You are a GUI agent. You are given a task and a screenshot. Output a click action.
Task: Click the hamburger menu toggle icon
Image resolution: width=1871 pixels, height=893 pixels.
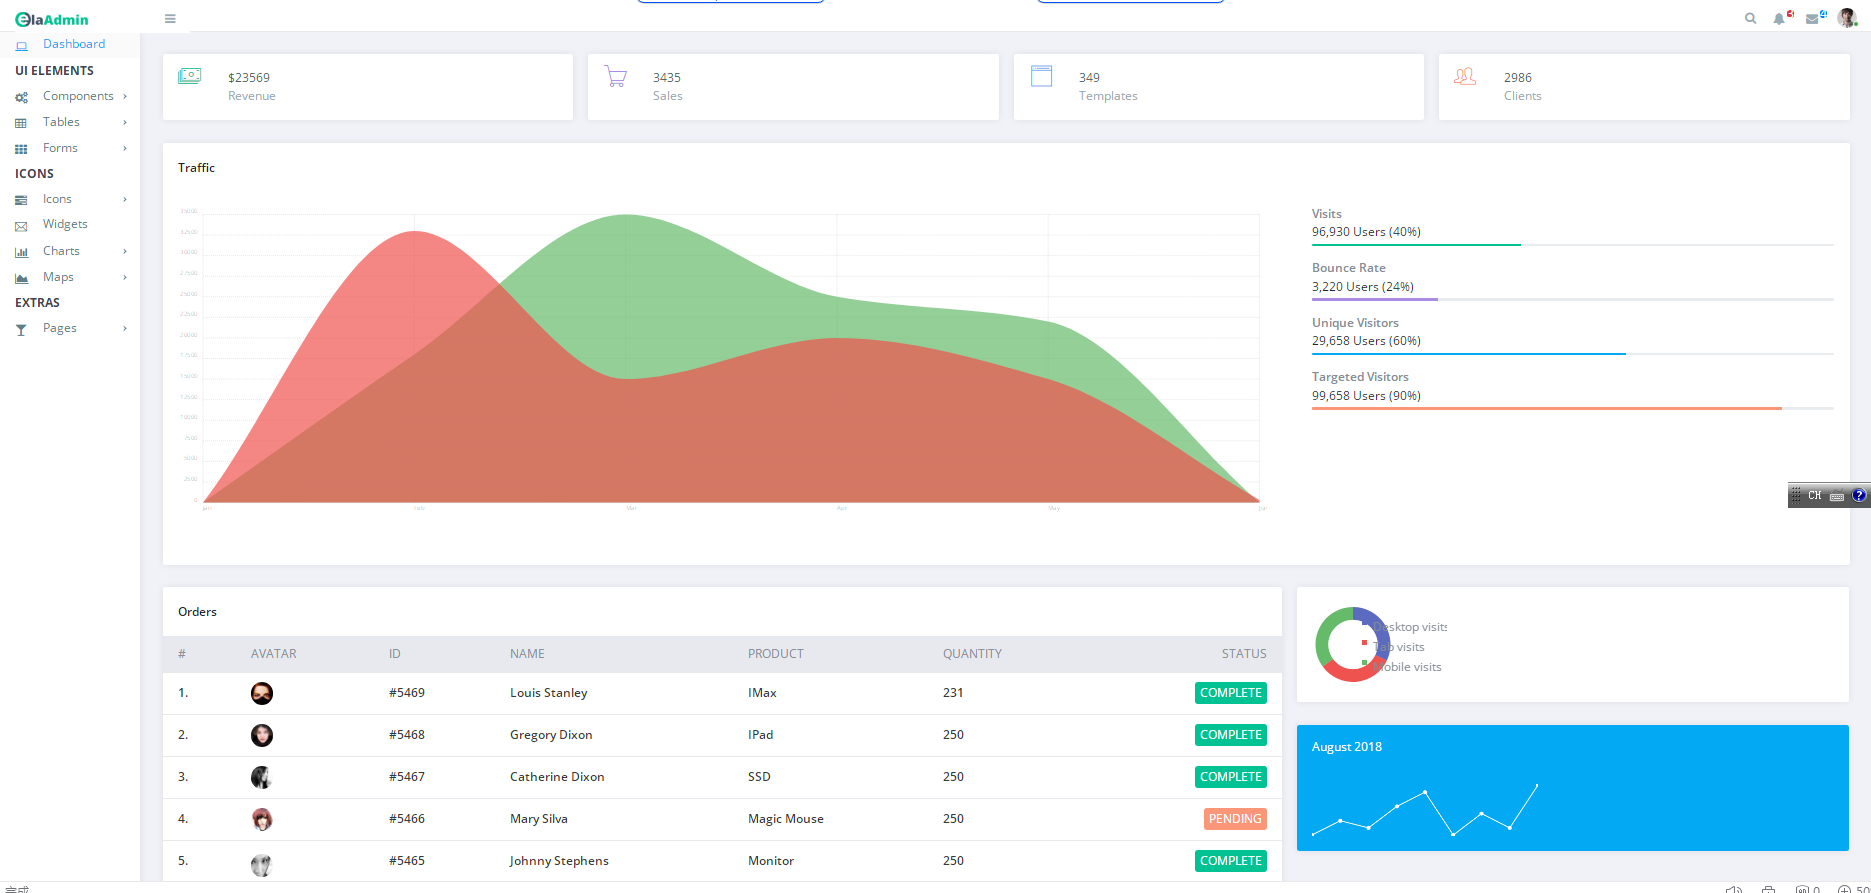[x=170, y=19]
